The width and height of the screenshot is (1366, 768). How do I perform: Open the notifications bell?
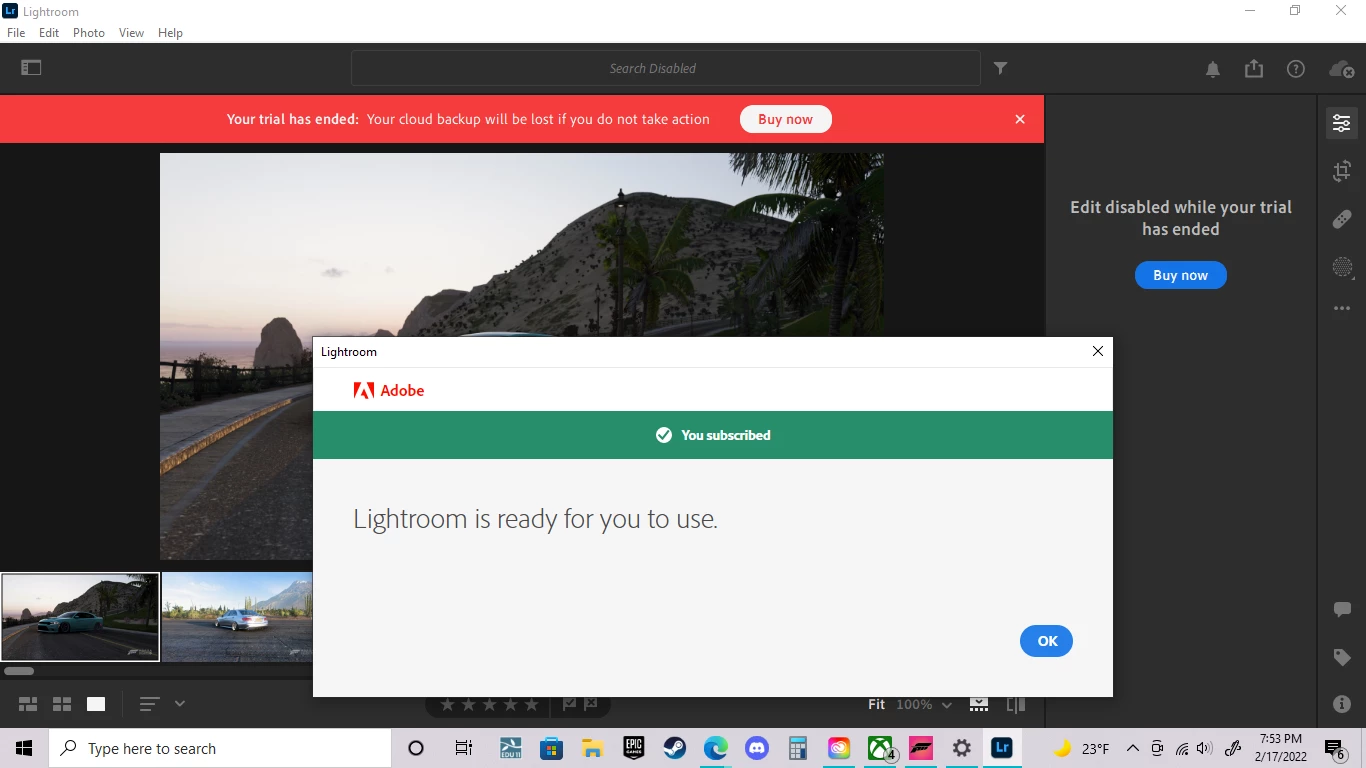[1212, 69]
